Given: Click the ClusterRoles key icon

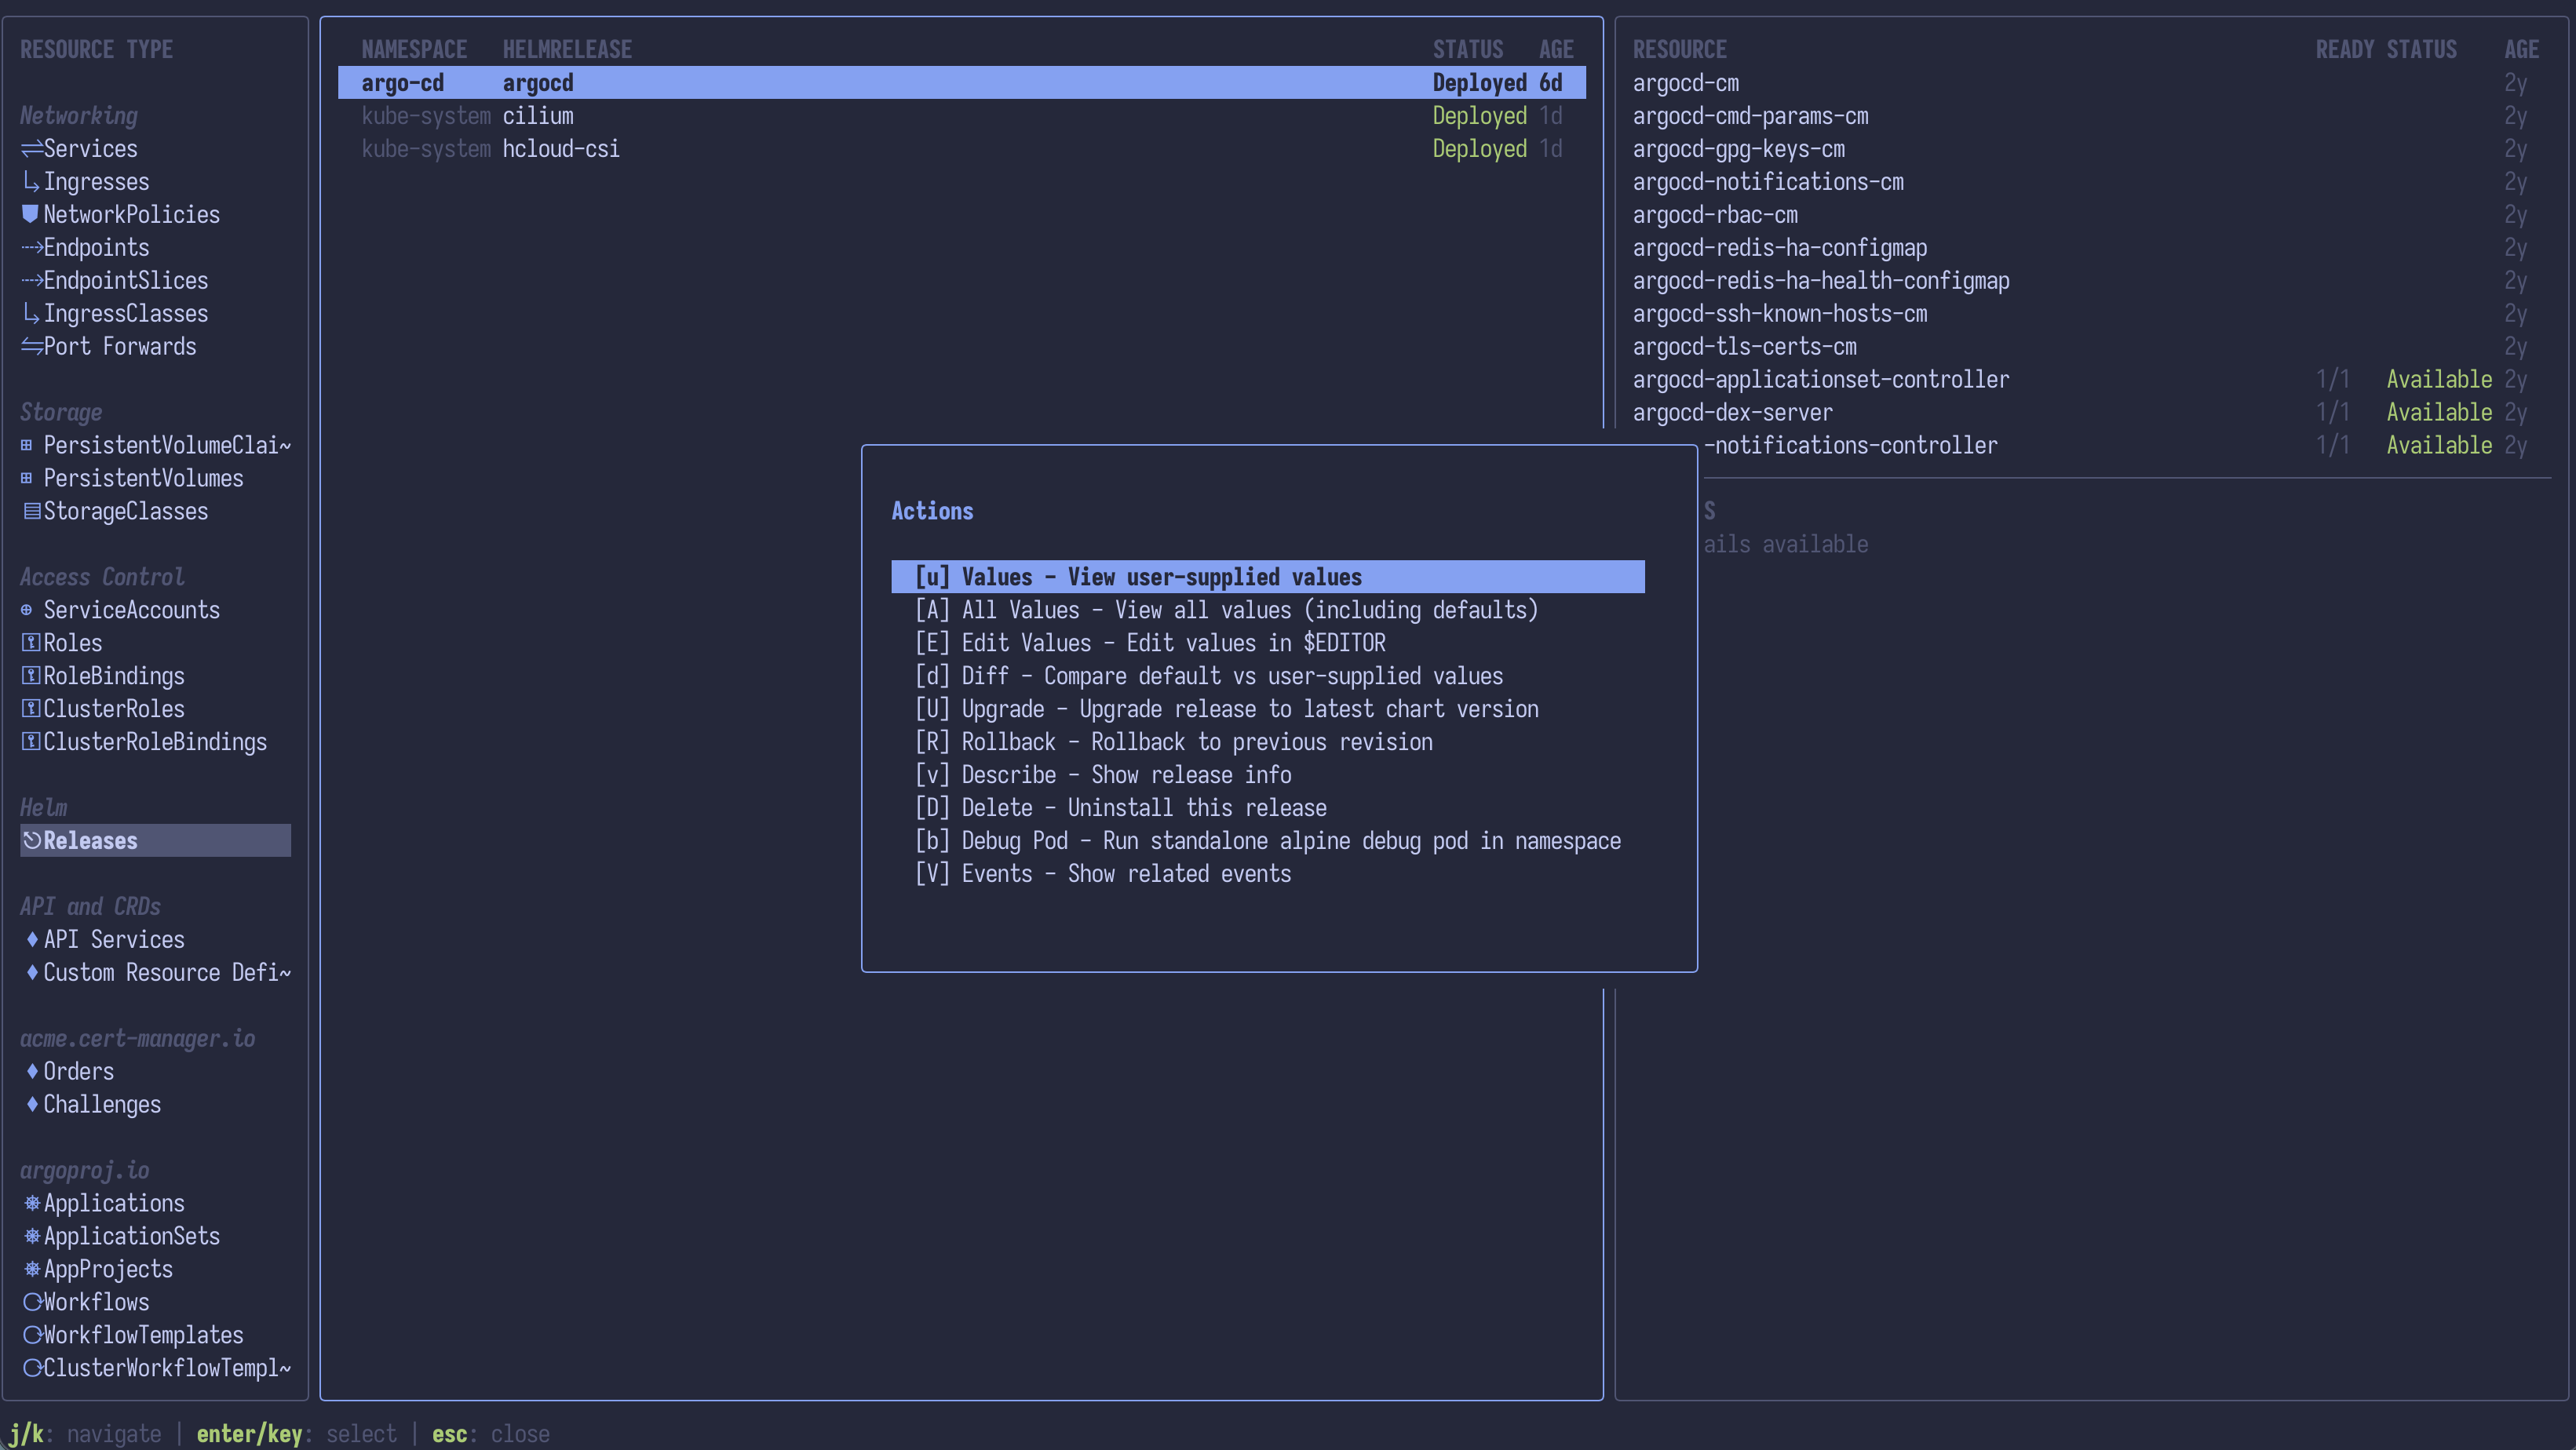Looking at the screenshot, I should coord(31,709).
